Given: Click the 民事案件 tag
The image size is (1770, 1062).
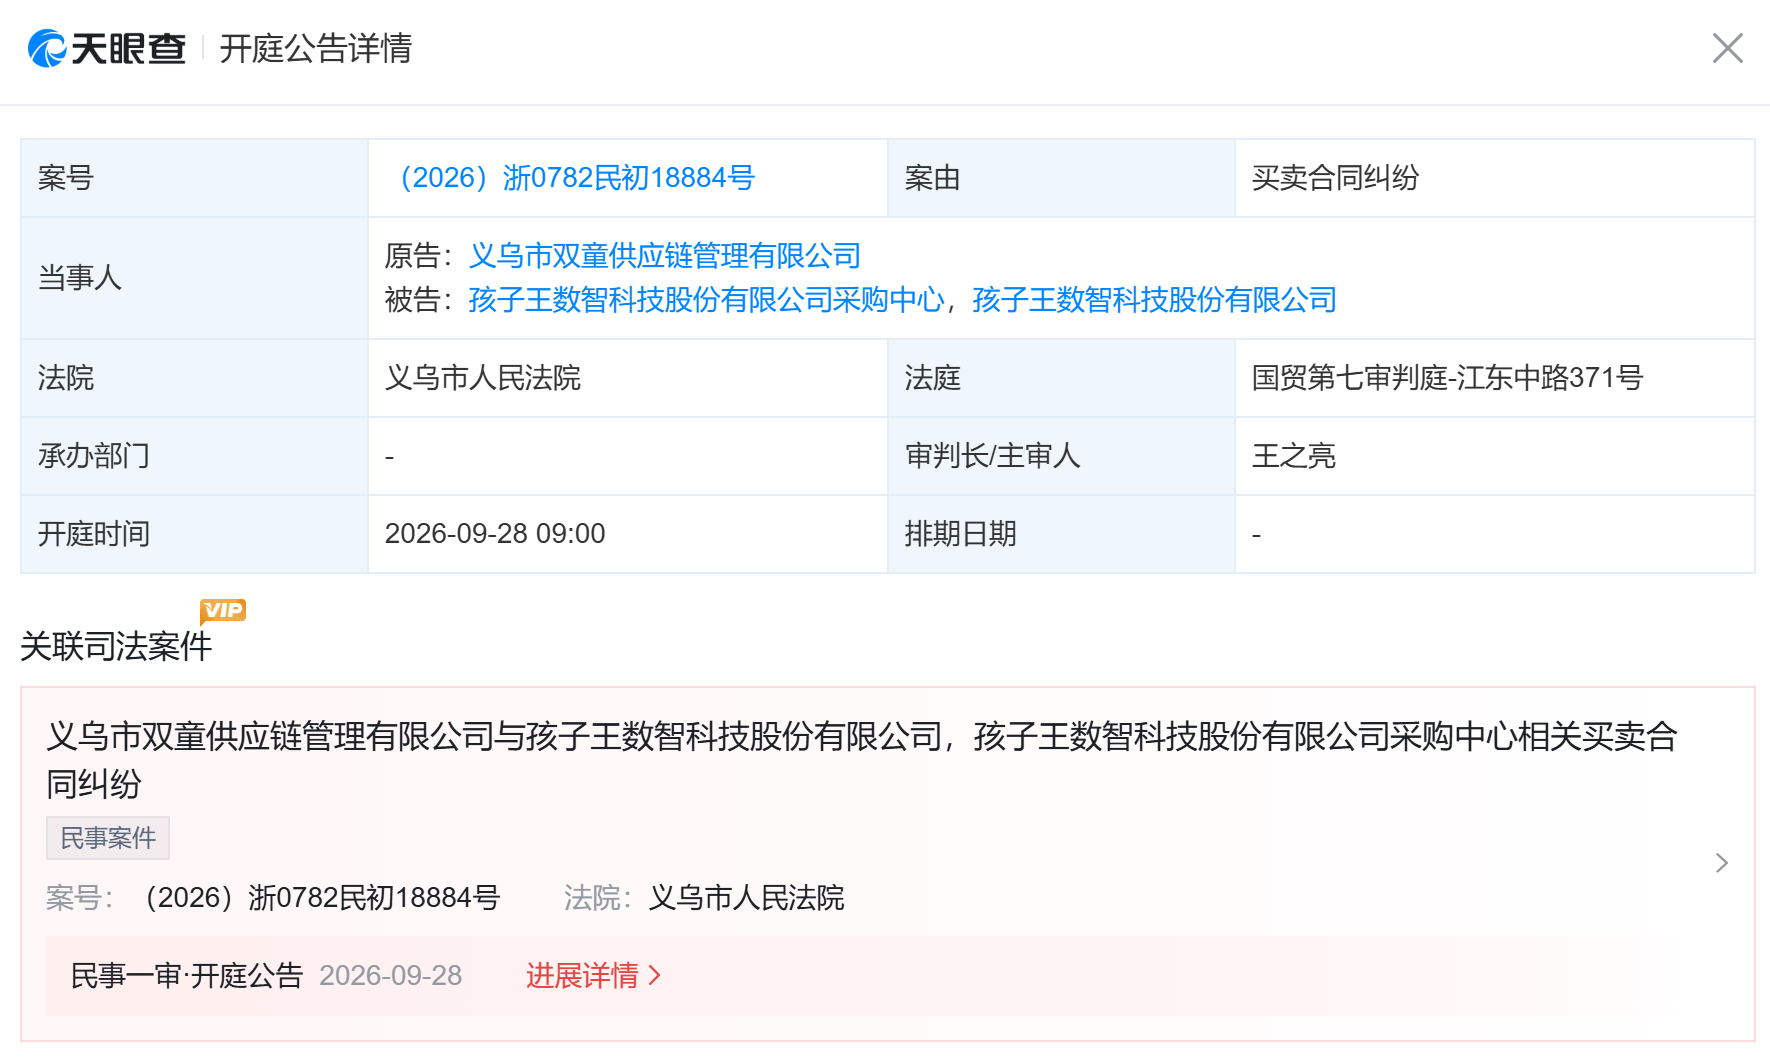Looking at the screenshot, I should coord(108,838).
